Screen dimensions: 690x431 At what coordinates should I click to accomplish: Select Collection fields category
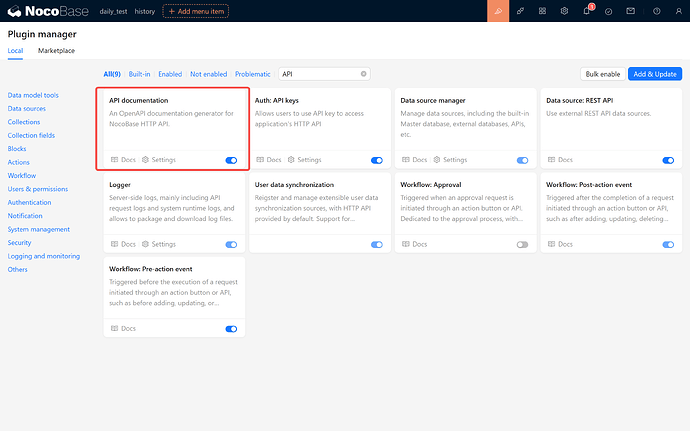tap(31, 135)
